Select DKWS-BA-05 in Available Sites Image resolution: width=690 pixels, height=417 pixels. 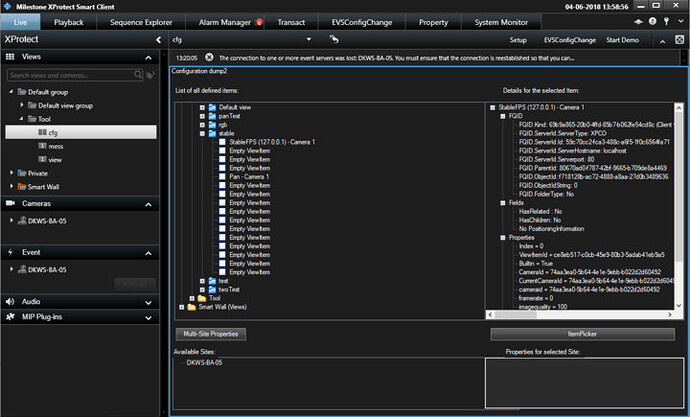(204, 362)
